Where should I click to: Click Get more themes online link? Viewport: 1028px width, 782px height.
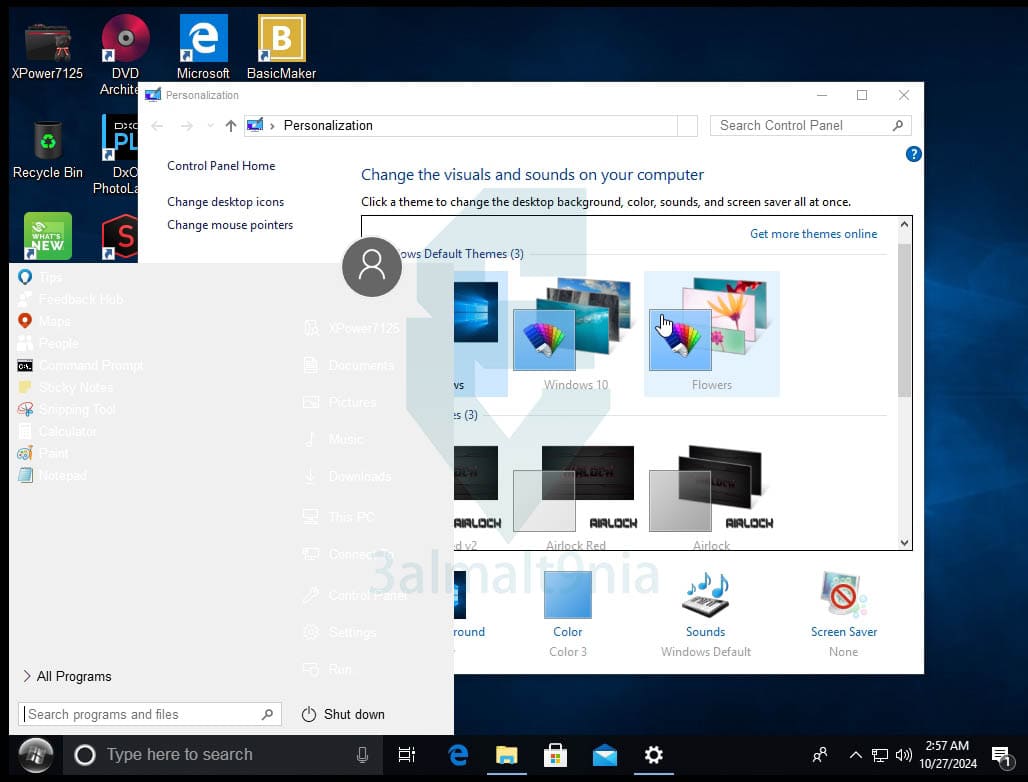coord(814,234)
